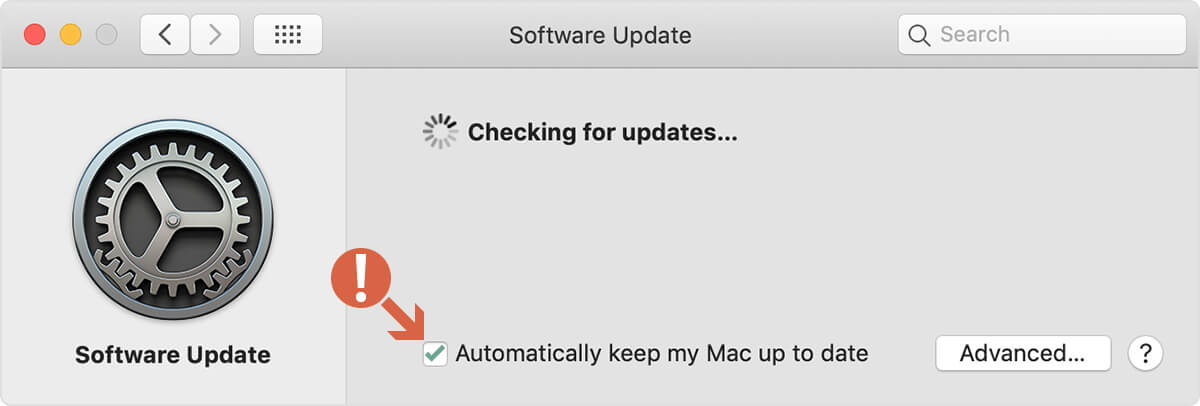Image resolution: width=1200 pixels, height=406 pixels.
Task: Focus the Search field
Action: pos(1042,35)
